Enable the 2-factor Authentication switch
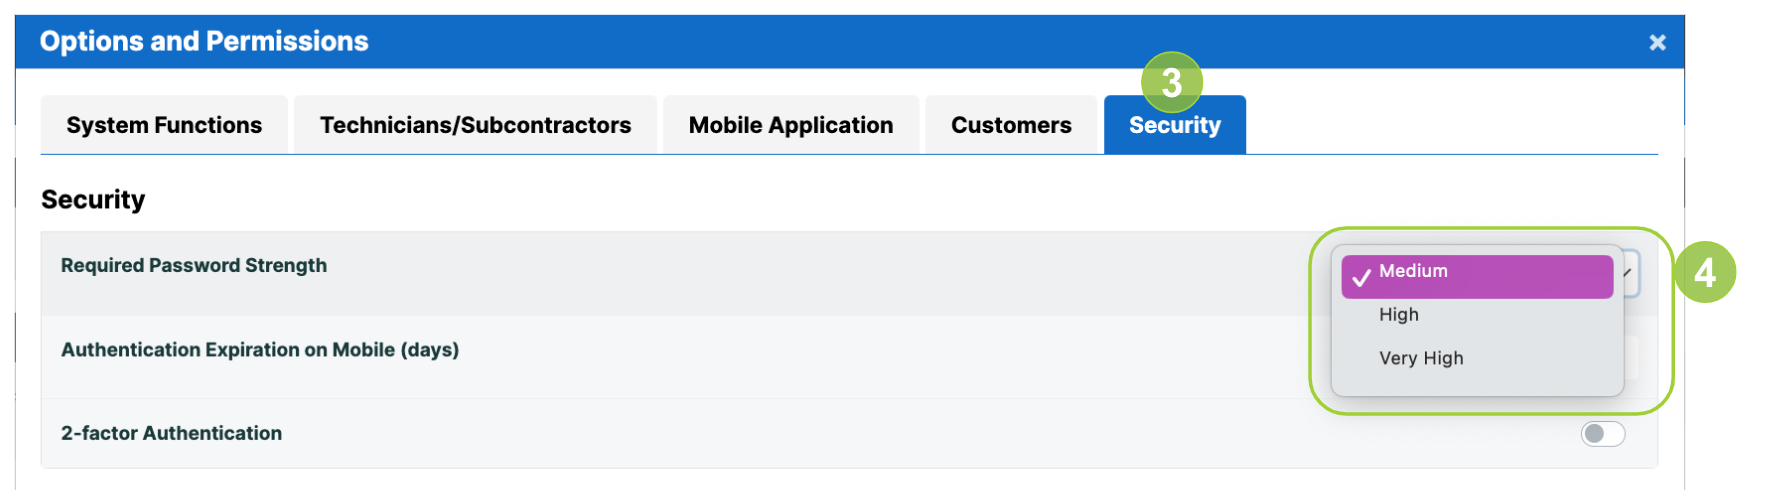Viewport: 1774px width, 490px height. coord(1603,433)
